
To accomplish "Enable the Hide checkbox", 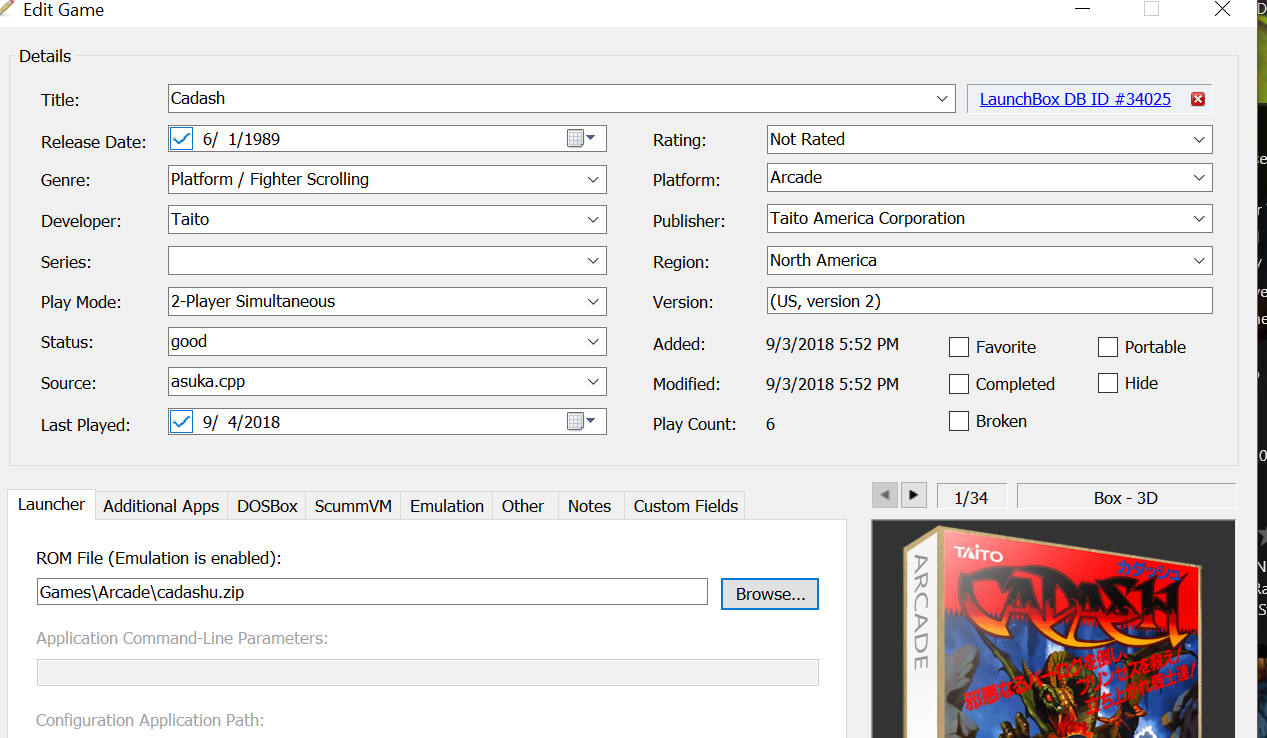I will 1108,383.
